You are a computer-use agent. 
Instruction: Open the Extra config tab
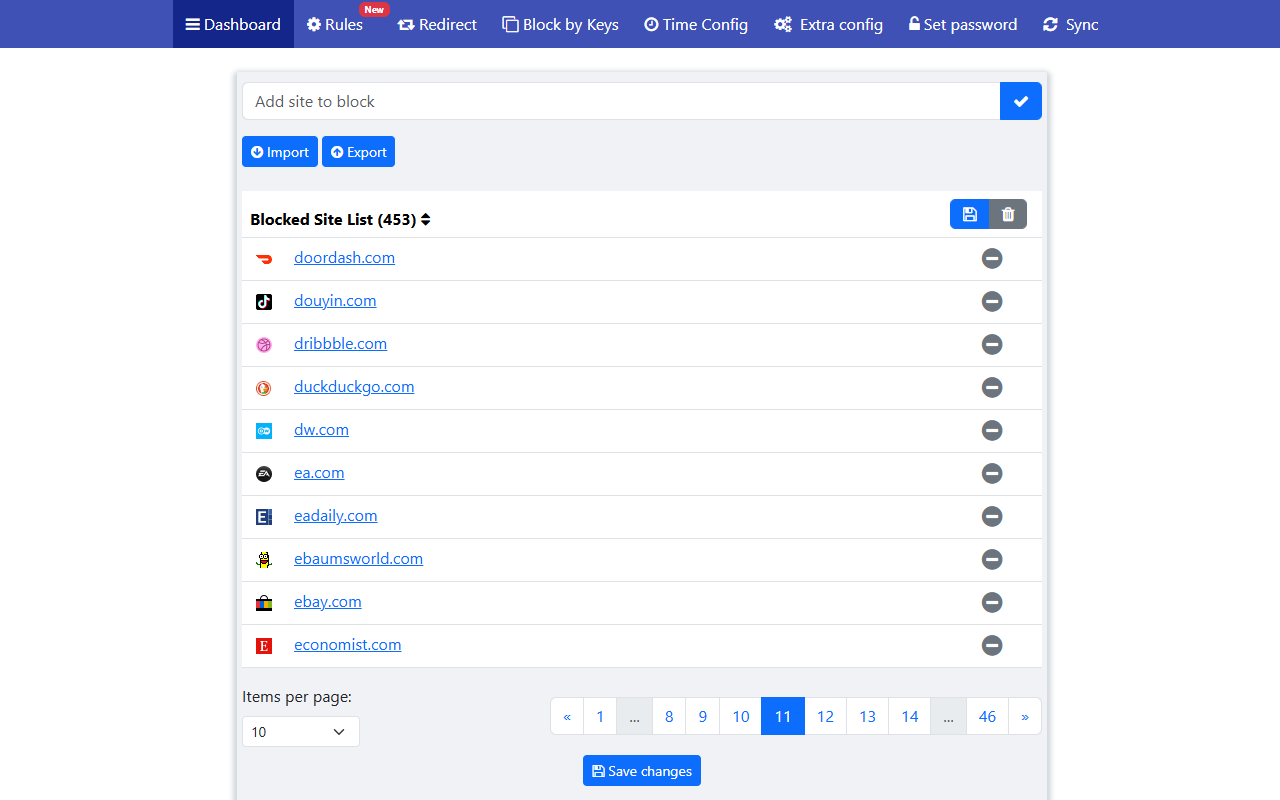[828, 24]
